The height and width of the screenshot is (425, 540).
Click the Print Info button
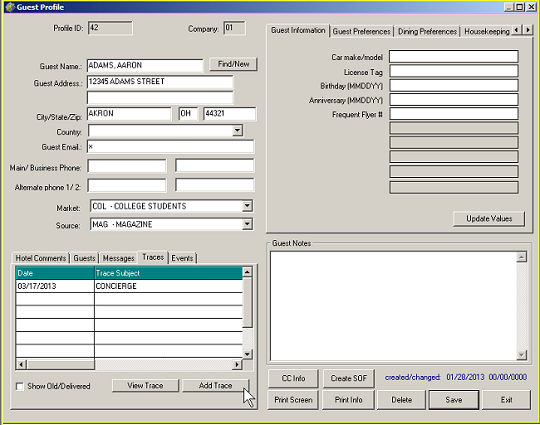point(348,400)
